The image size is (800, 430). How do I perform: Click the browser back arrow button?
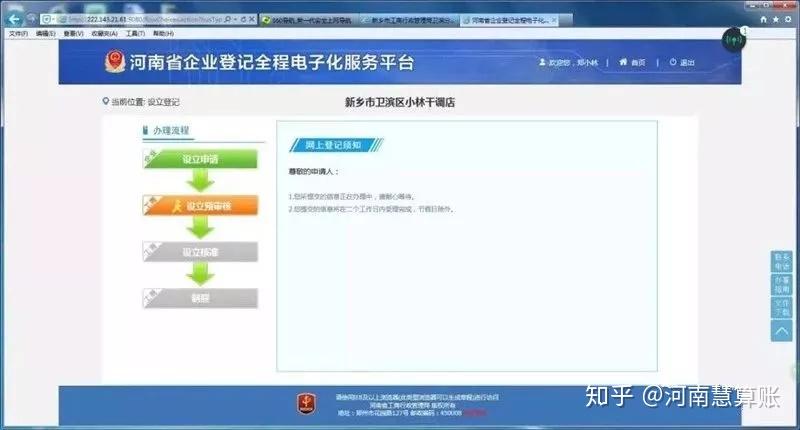click(x=14, y=19)
